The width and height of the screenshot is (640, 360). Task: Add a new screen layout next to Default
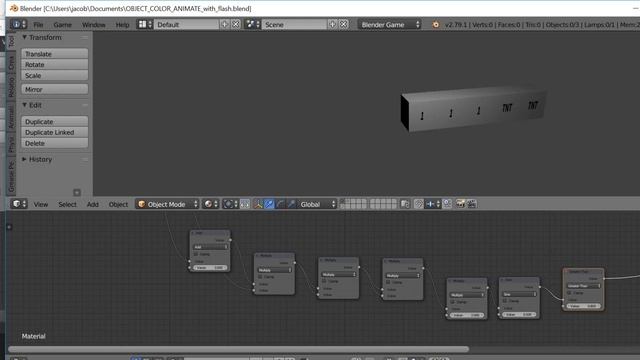click(x=224, y=24)
